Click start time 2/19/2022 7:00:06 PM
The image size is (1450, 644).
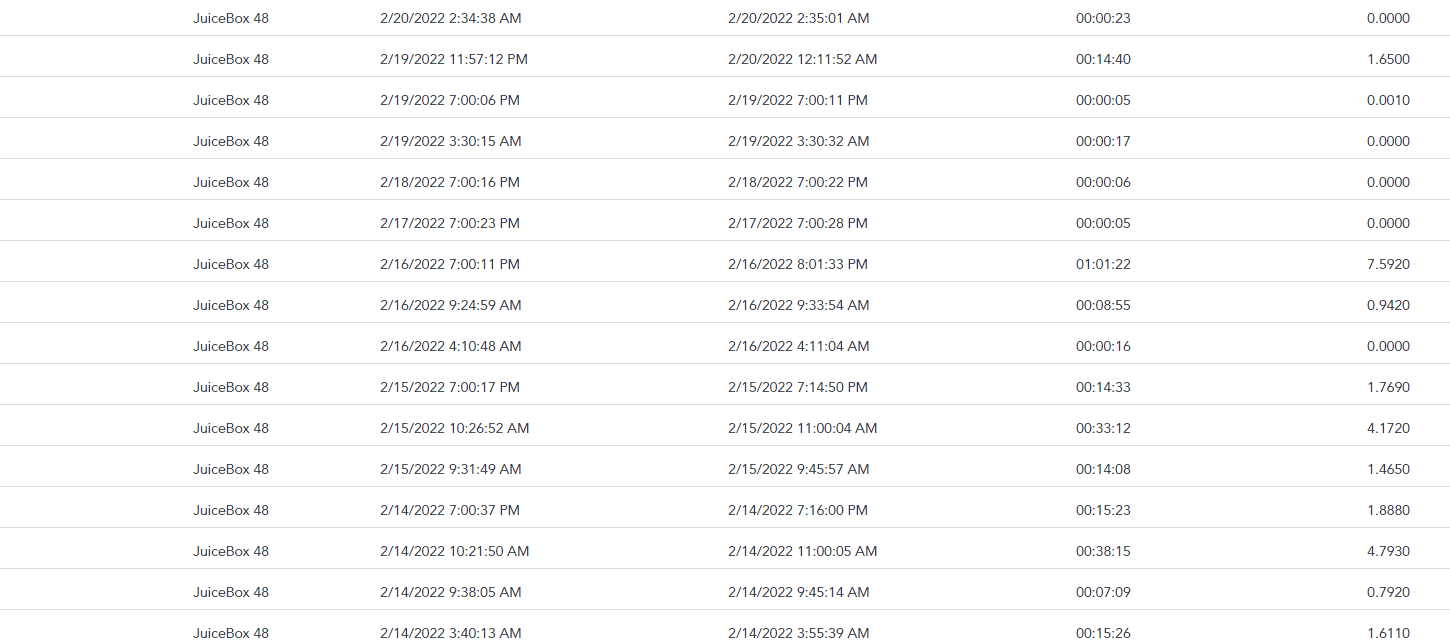pos(449,100)
